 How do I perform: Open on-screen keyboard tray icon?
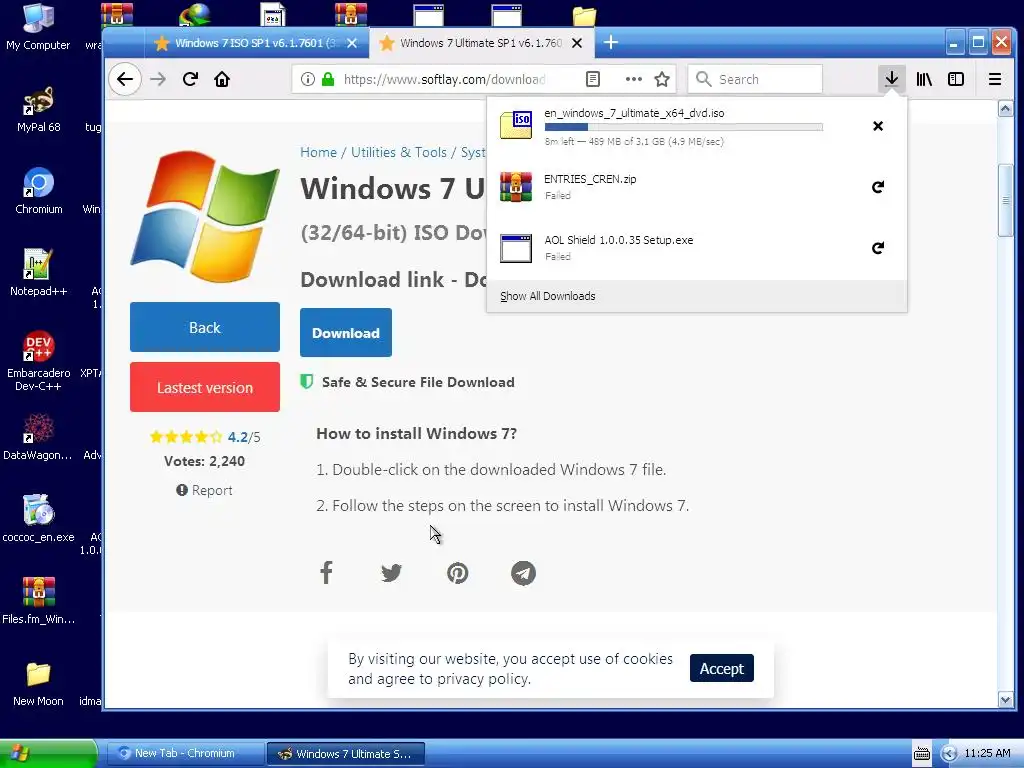click(x=921, y=754)
